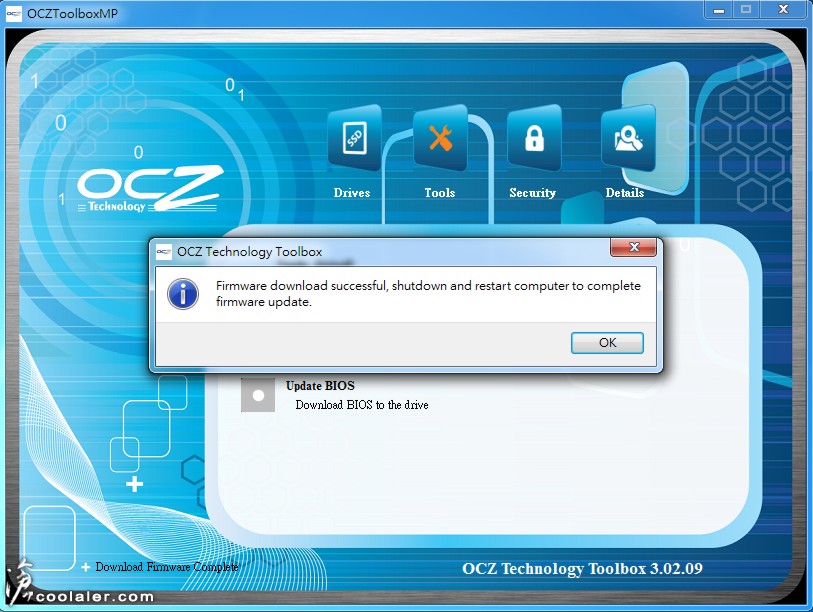Click the blue information icon in dialog
Viewport: 813px width, 612px height.
click(183, 294)
